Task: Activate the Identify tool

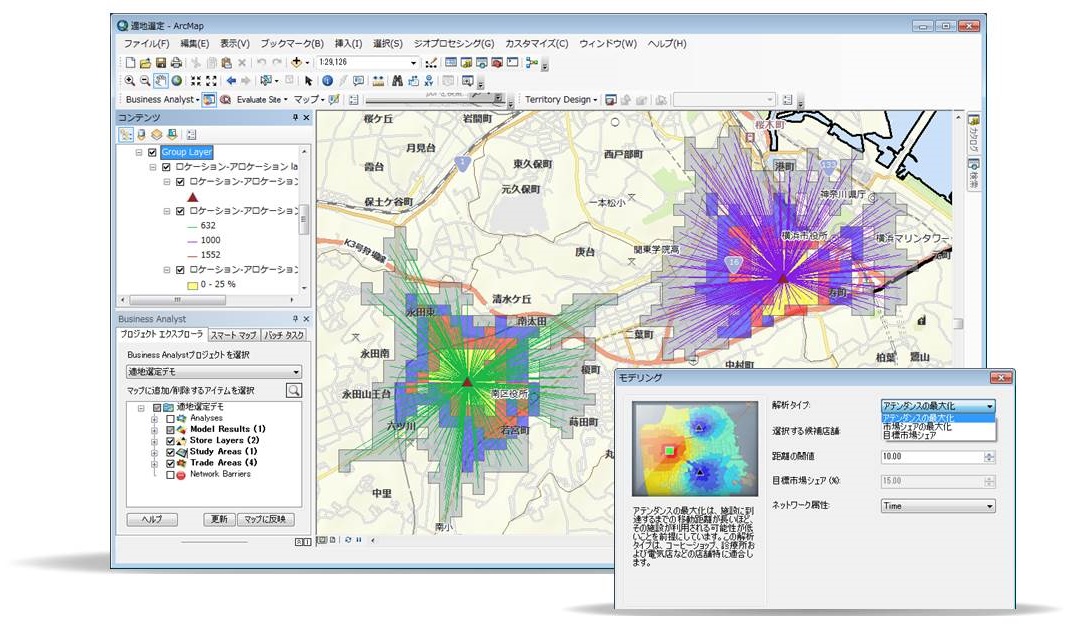Action: coord(328,81)
